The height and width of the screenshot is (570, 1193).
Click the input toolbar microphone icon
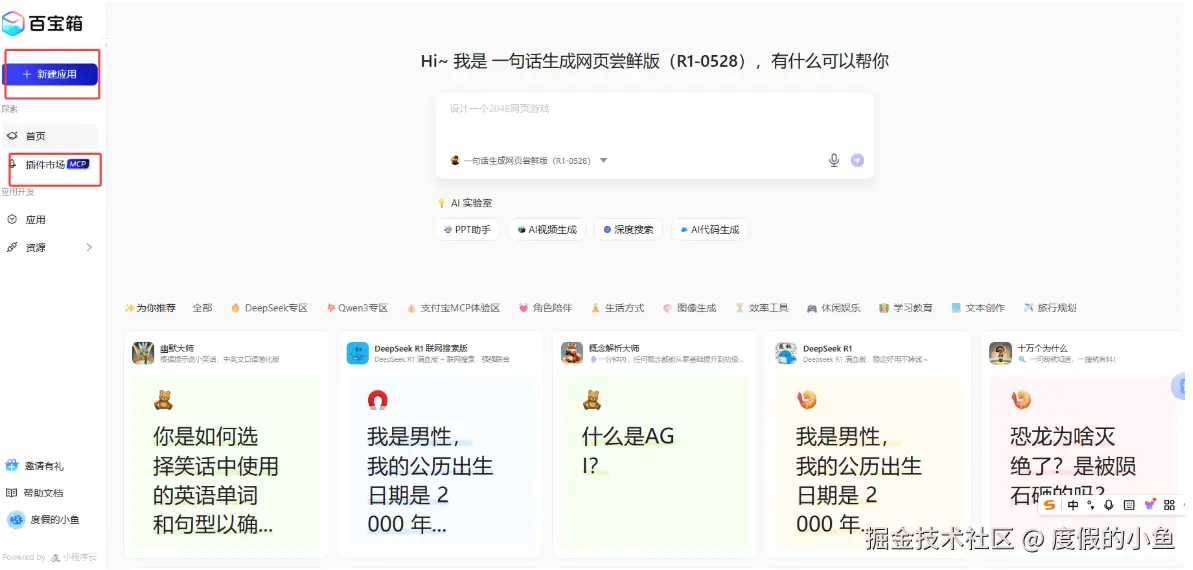click(x=1109, y=505)
